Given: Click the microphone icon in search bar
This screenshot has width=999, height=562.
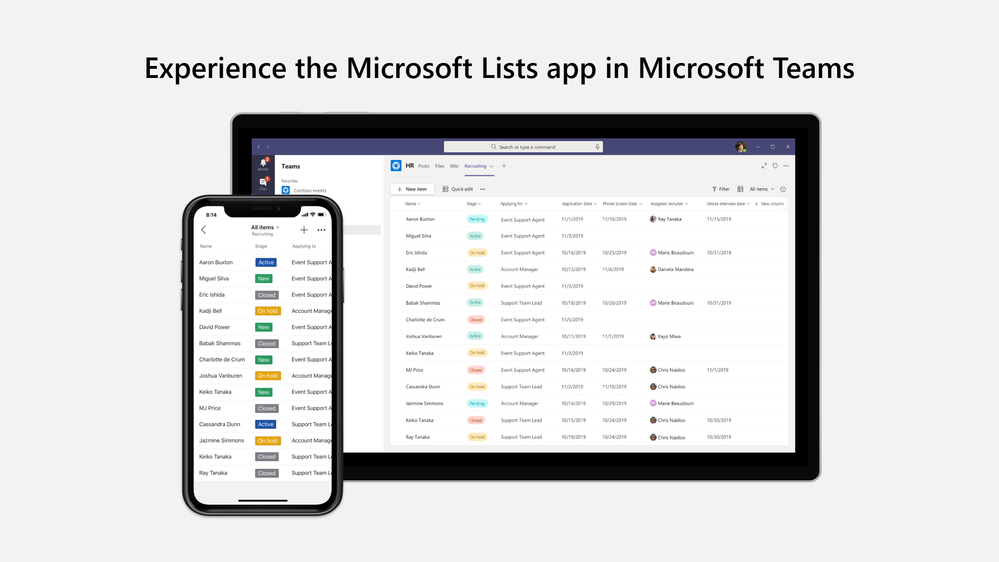Looking at the screenshot, I should (x=597, y=147).
